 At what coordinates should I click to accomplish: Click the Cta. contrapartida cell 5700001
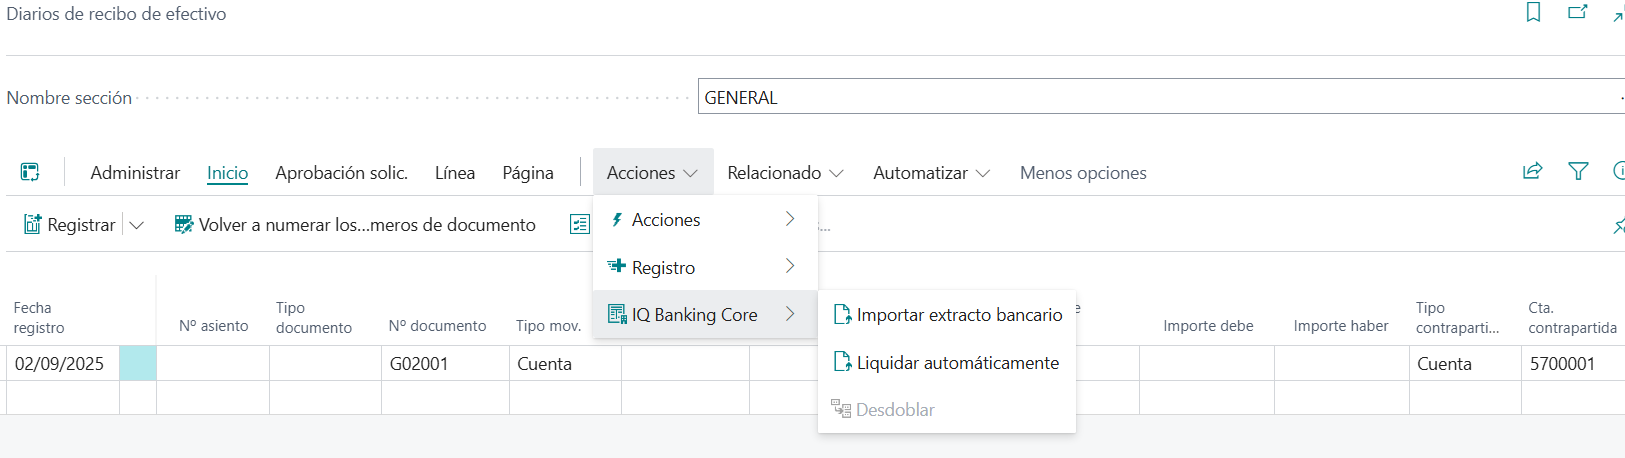point(1573,364)
